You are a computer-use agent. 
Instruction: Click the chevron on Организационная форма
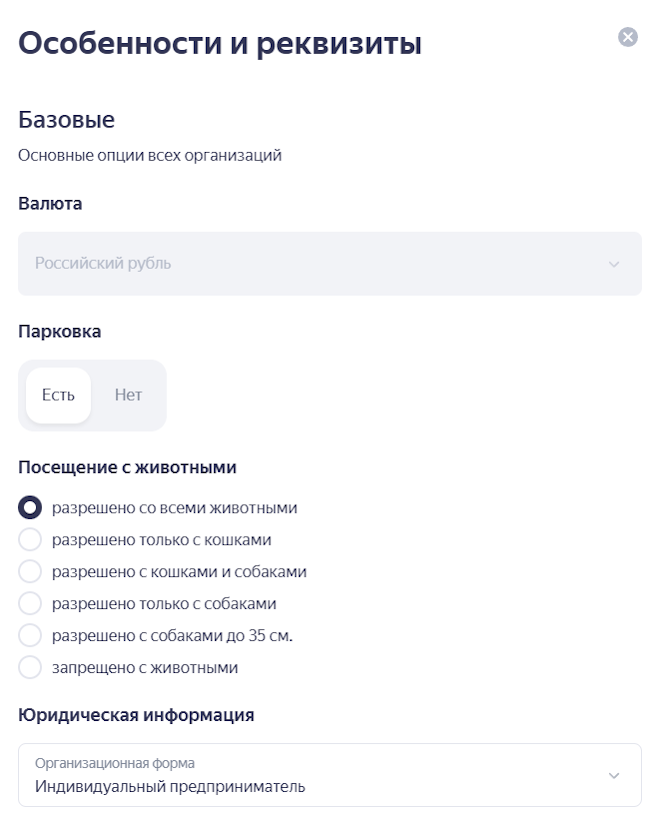click(613, 775)
